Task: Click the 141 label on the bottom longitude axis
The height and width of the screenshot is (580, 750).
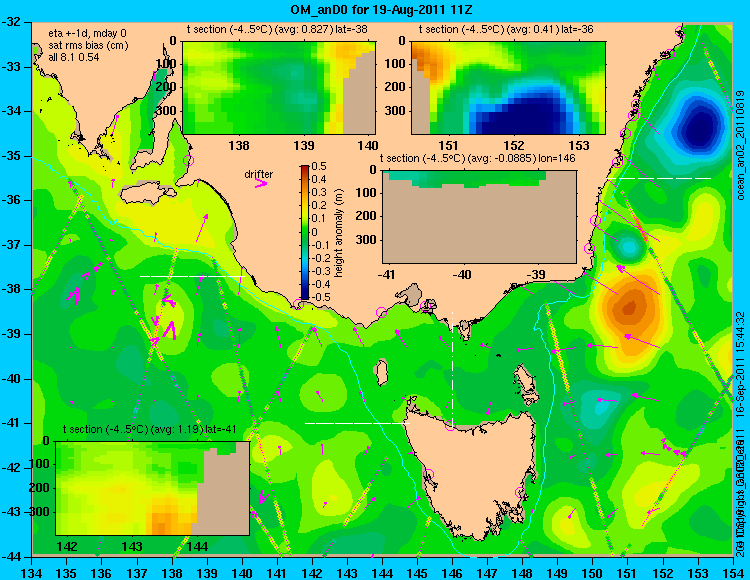Action: pyautogui.click(x=277, y=573)
